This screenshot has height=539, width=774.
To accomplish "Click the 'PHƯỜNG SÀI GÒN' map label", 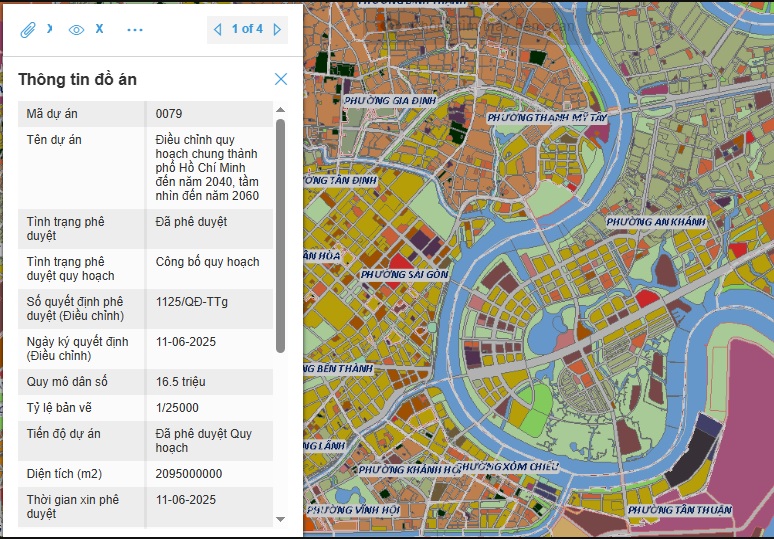I will coord(404,274).
